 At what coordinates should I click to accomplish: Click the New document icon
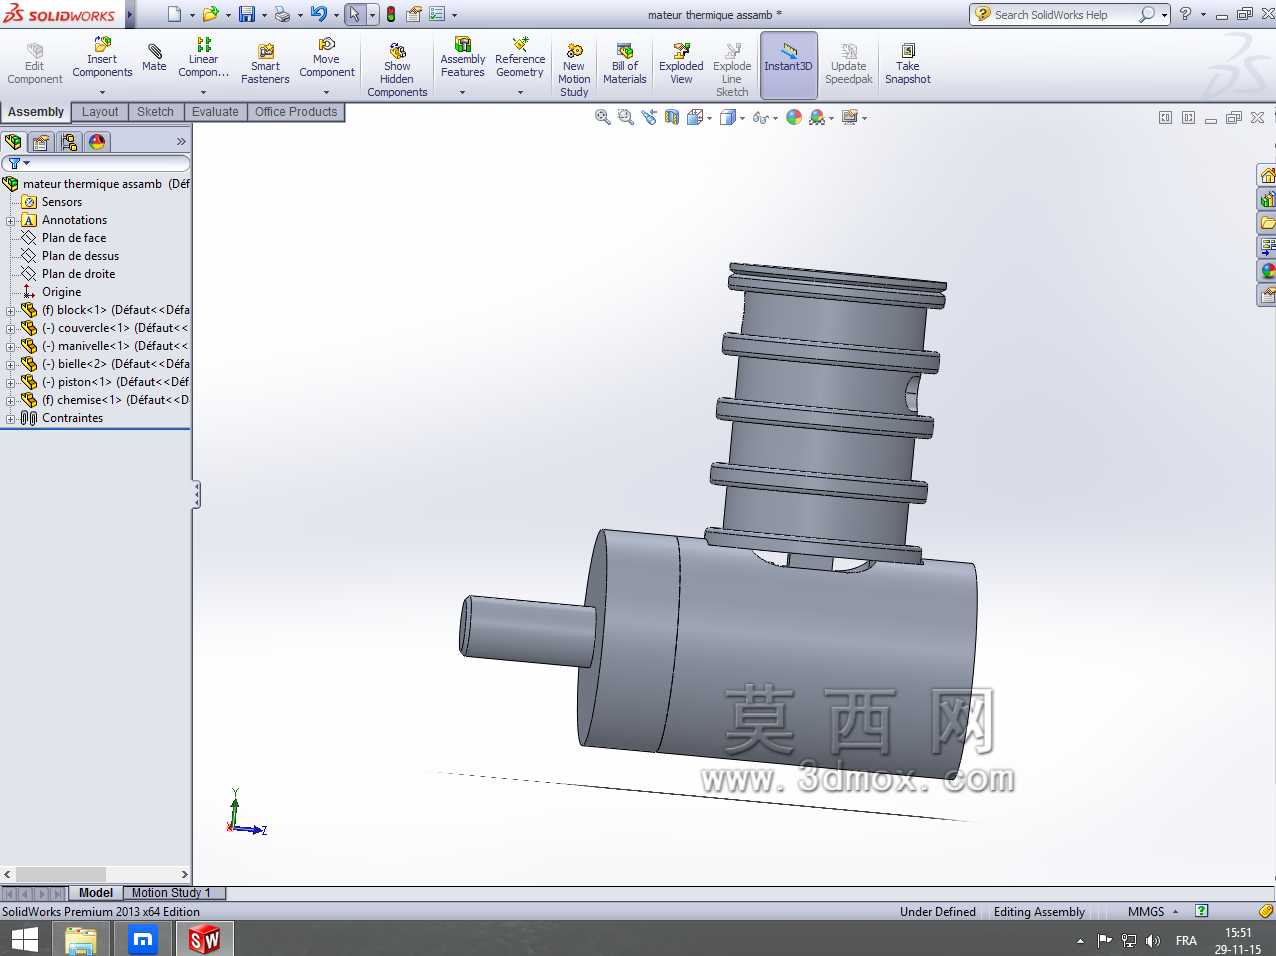coord(175,14)
